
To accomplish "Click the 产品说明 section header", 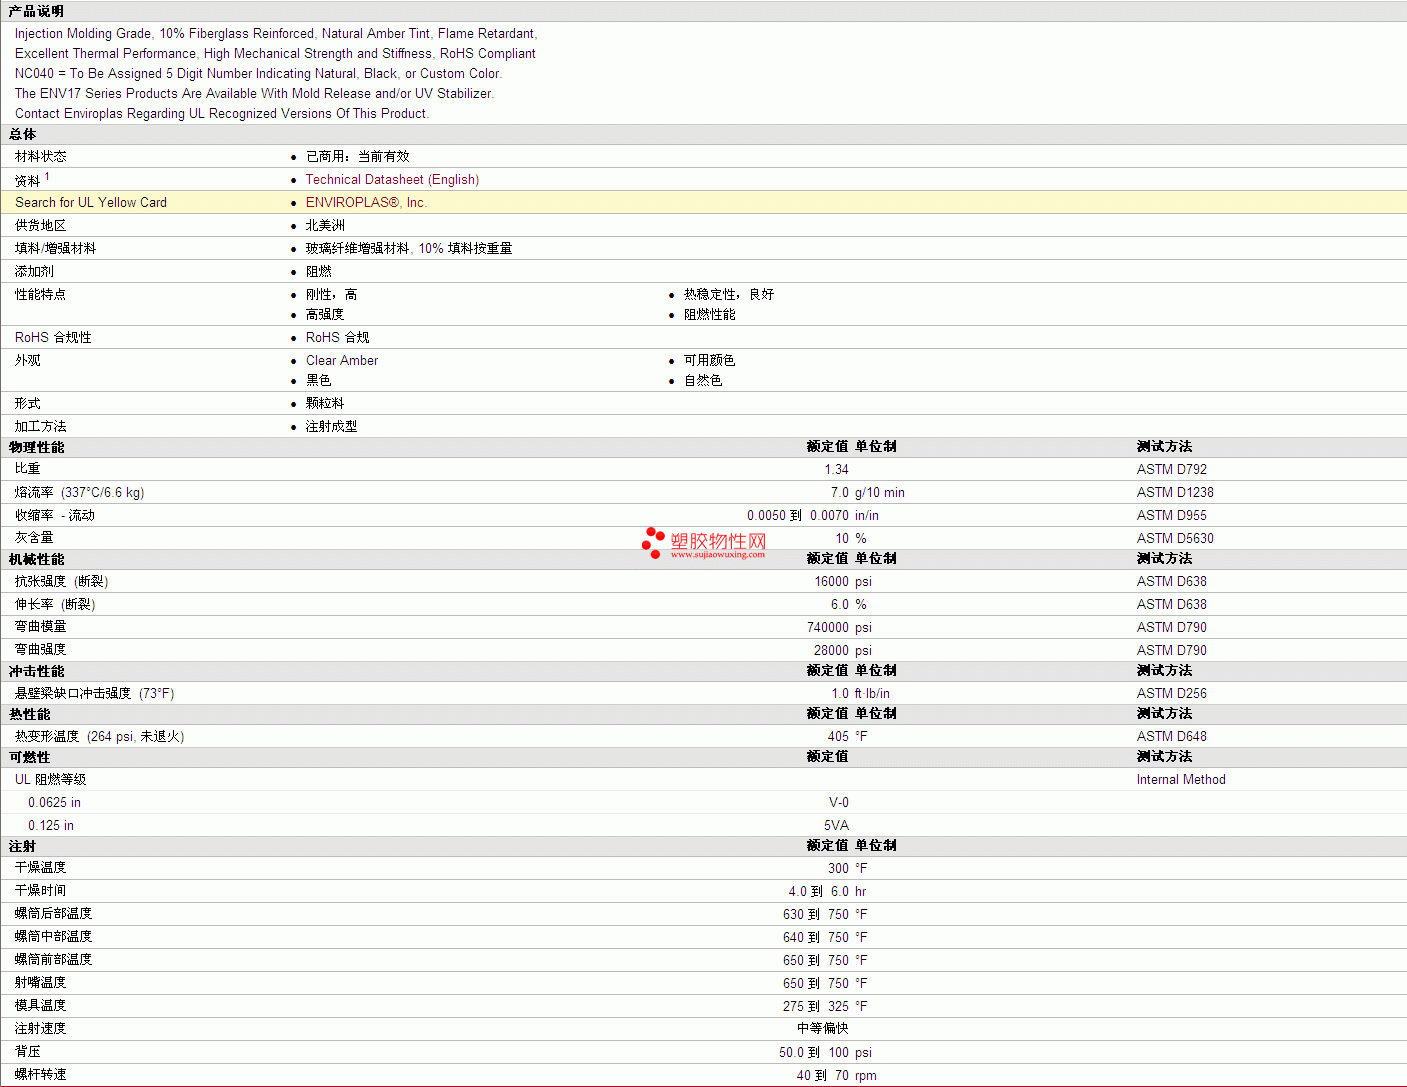I will pyautogui.click(x=36, y=11).
